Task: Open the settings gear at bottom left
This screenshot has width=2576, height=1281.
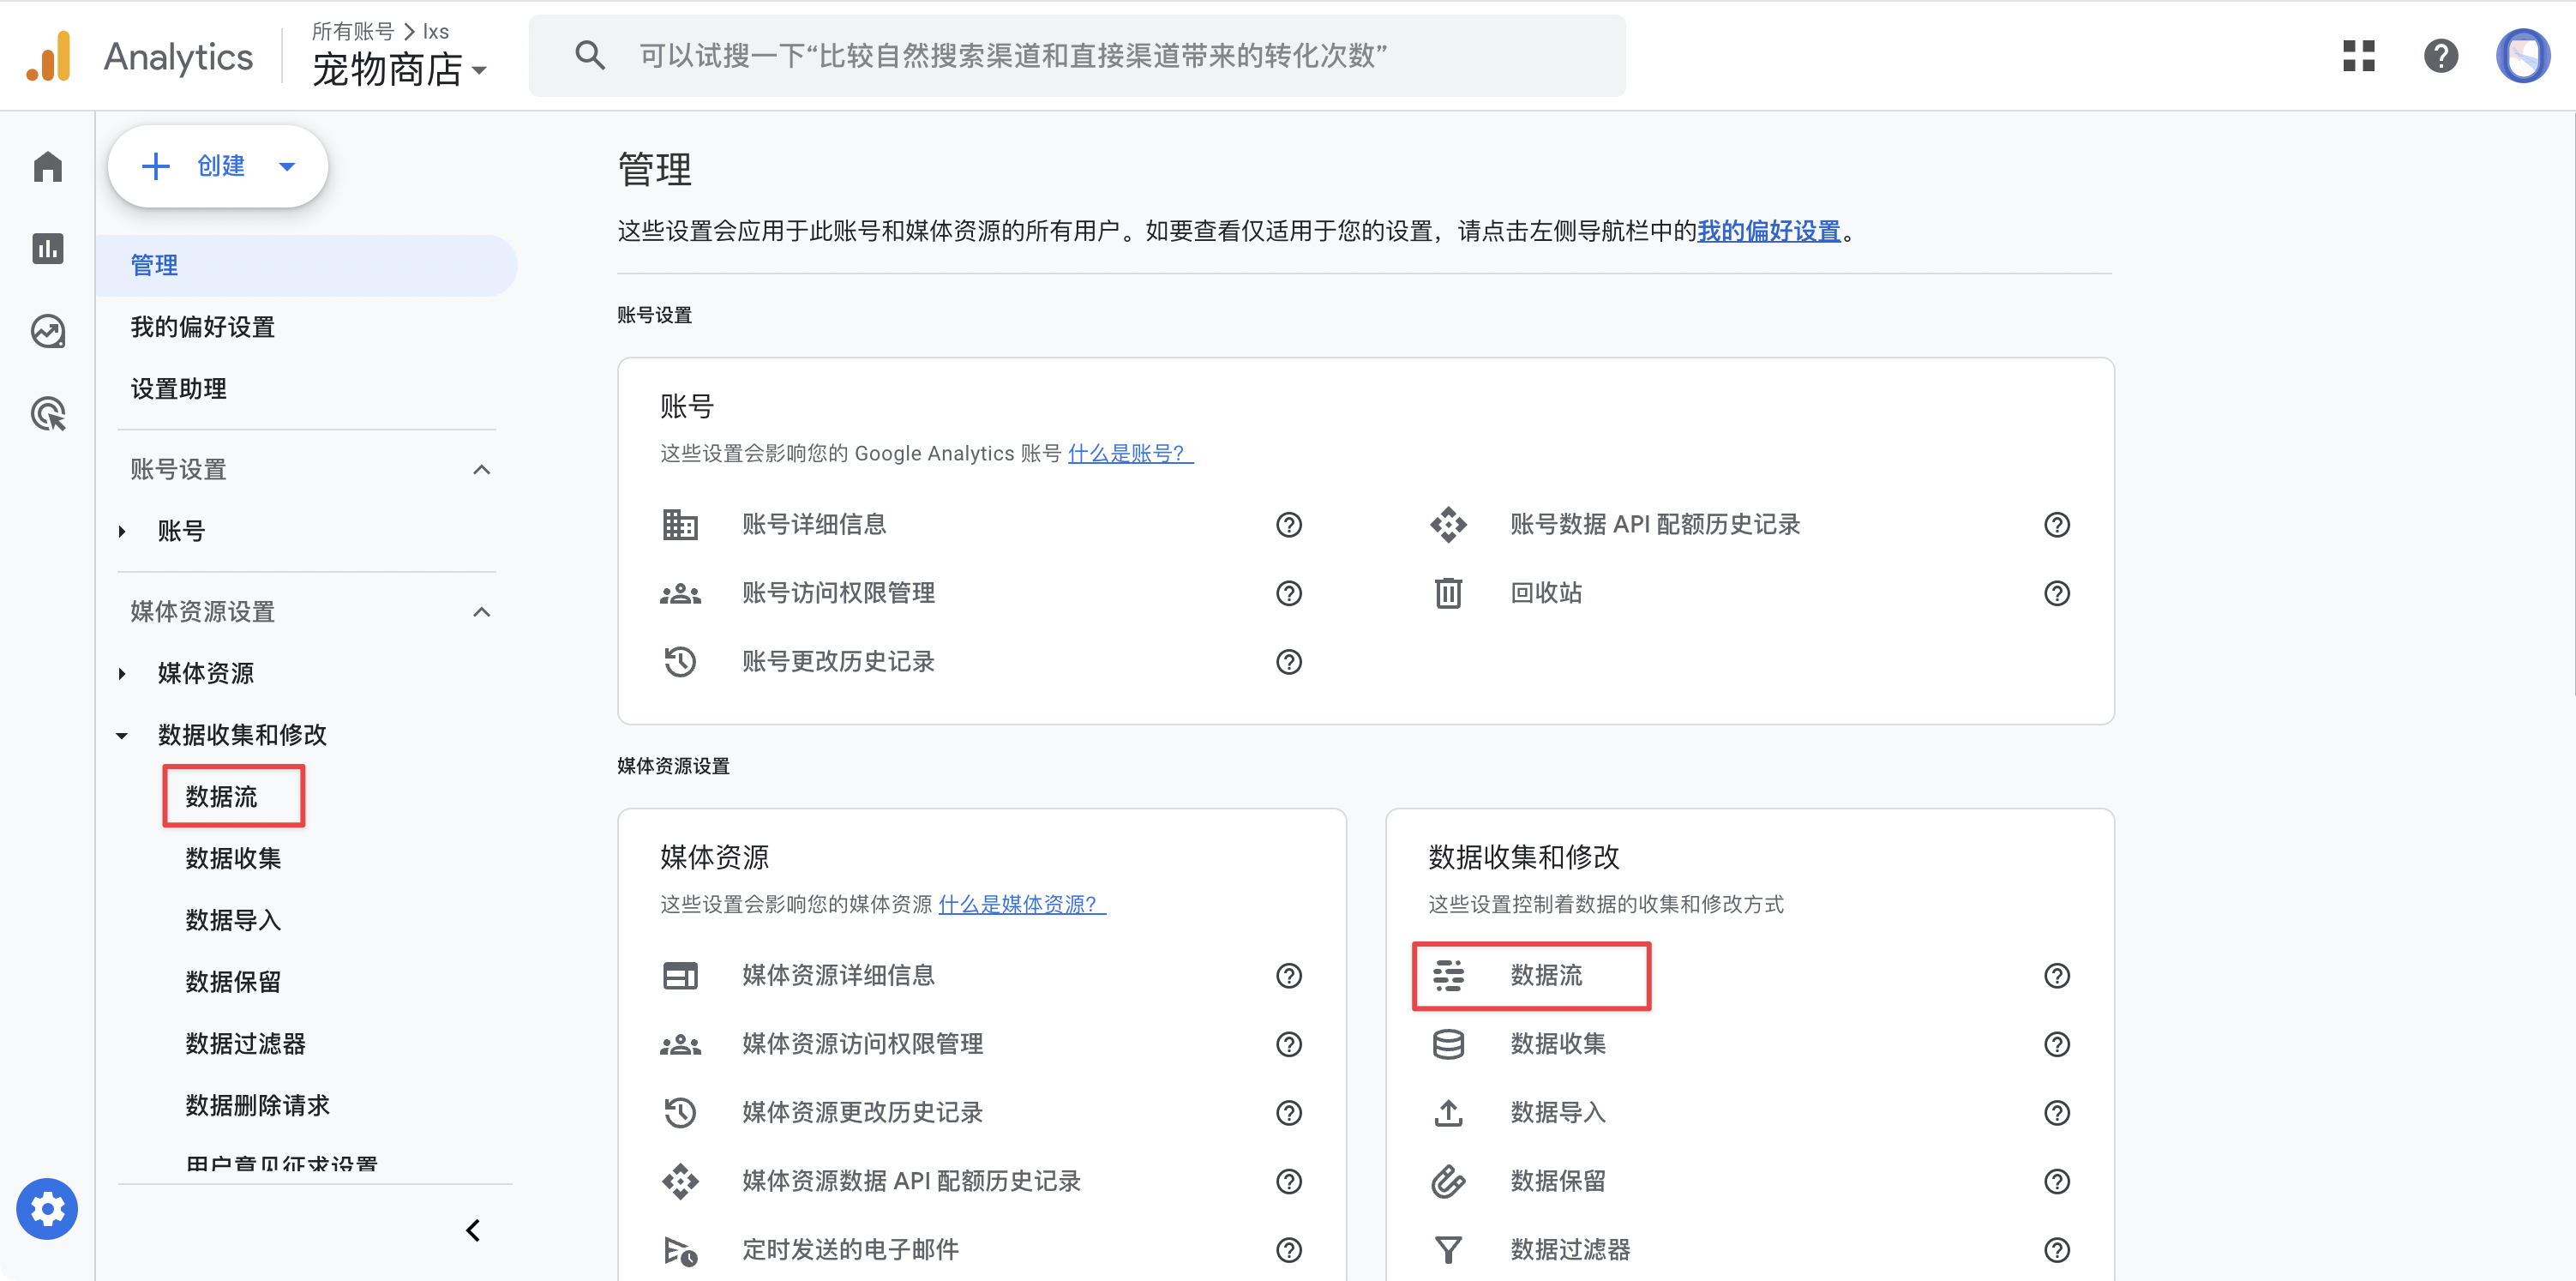Action: click(x=47, y=1208)
